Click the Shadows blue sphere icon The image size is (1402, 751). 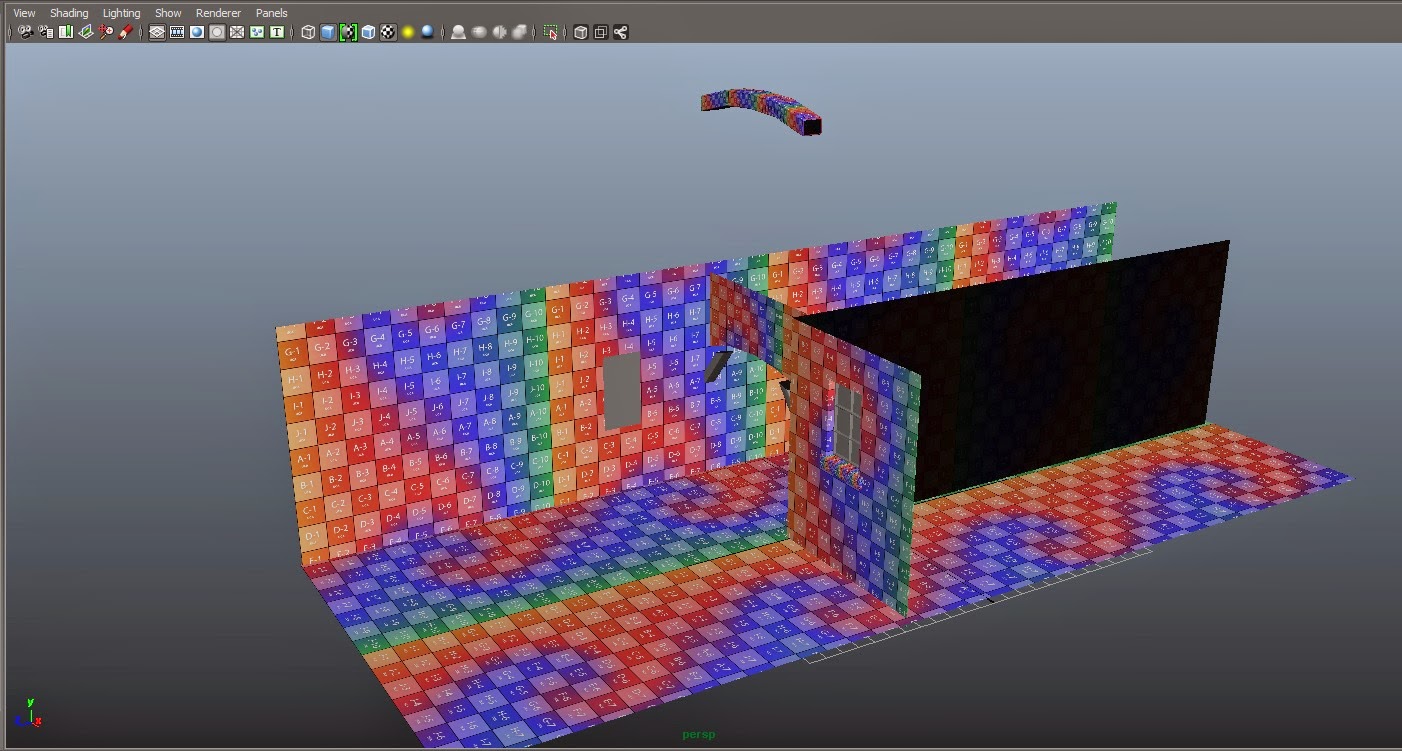click(428, 32)
